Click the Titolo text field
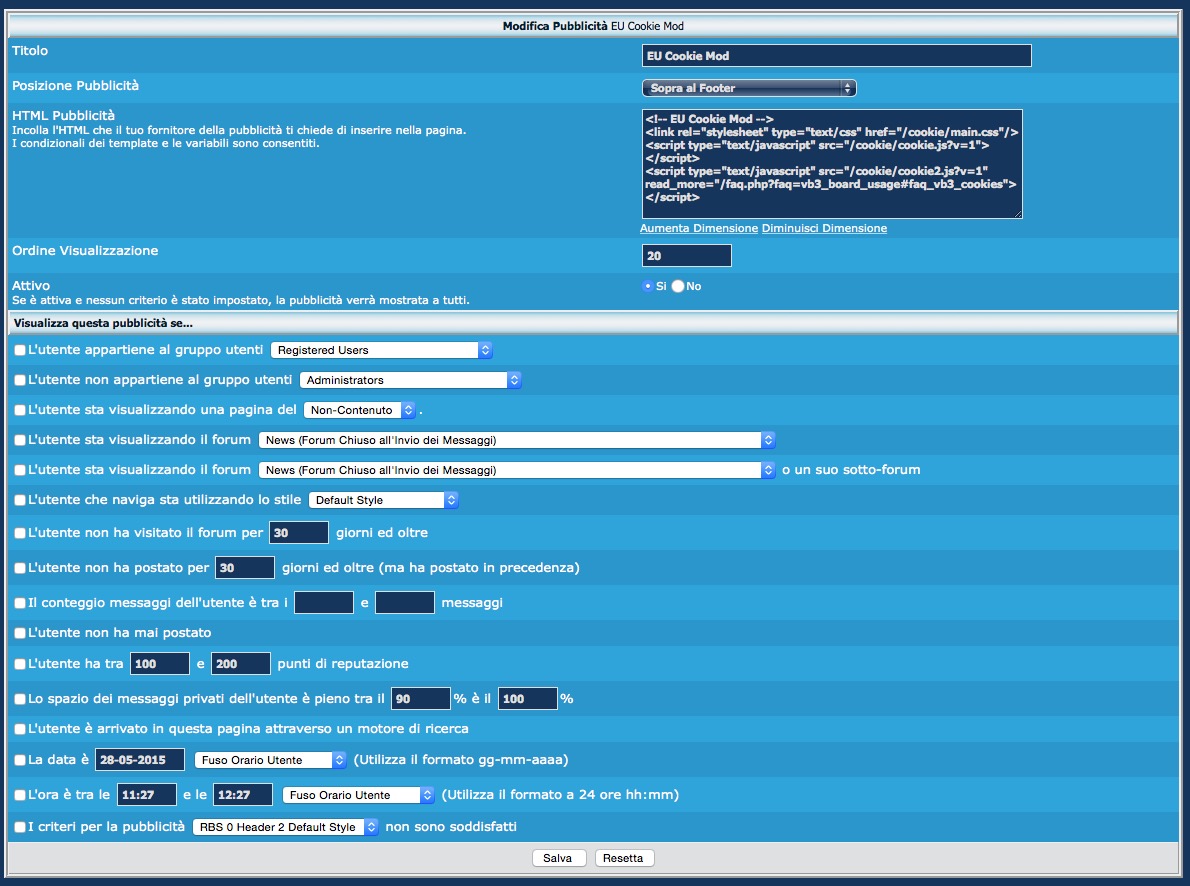The width and height of the screenshot is (1190, 886). pyautogui.click(x=836, y=56)
